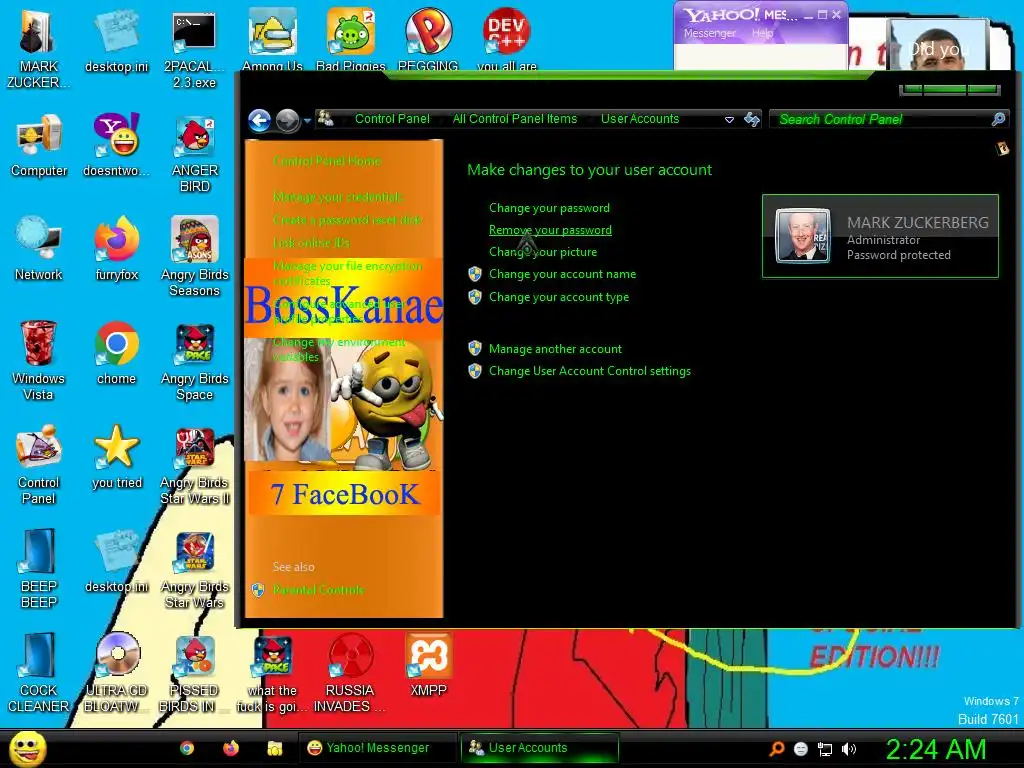Switch to Yahoo! Messenger taskbar button
Viewport: 1024px width, 768px height.
click(x=377, y=748)
